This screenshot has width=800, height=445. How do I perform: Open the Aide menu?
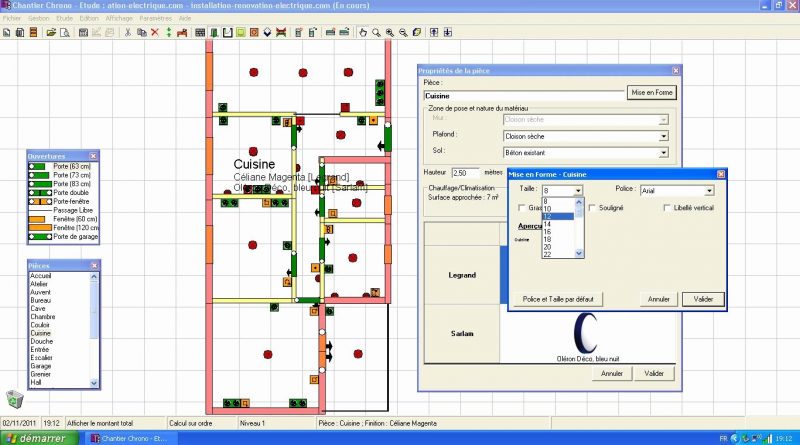185,18
